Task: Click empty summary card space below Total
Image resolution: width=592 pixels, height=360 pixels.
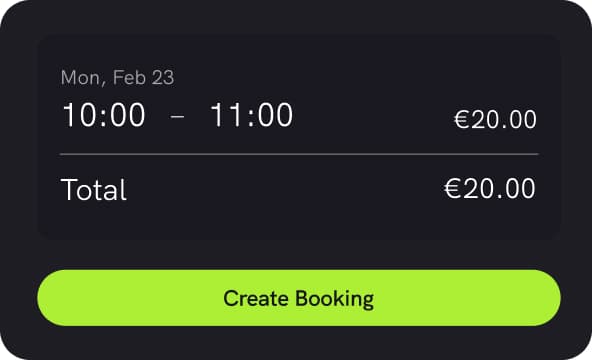Action: (x=299, y=223)
